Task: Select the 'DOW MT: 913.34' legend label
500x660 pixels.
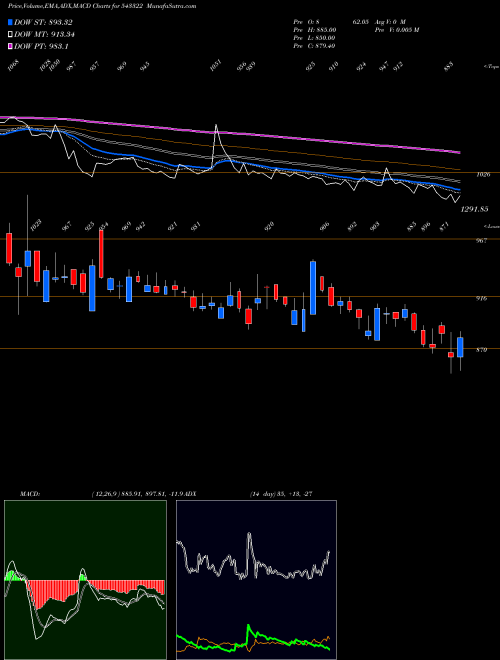Action: [x=44, y=35]
